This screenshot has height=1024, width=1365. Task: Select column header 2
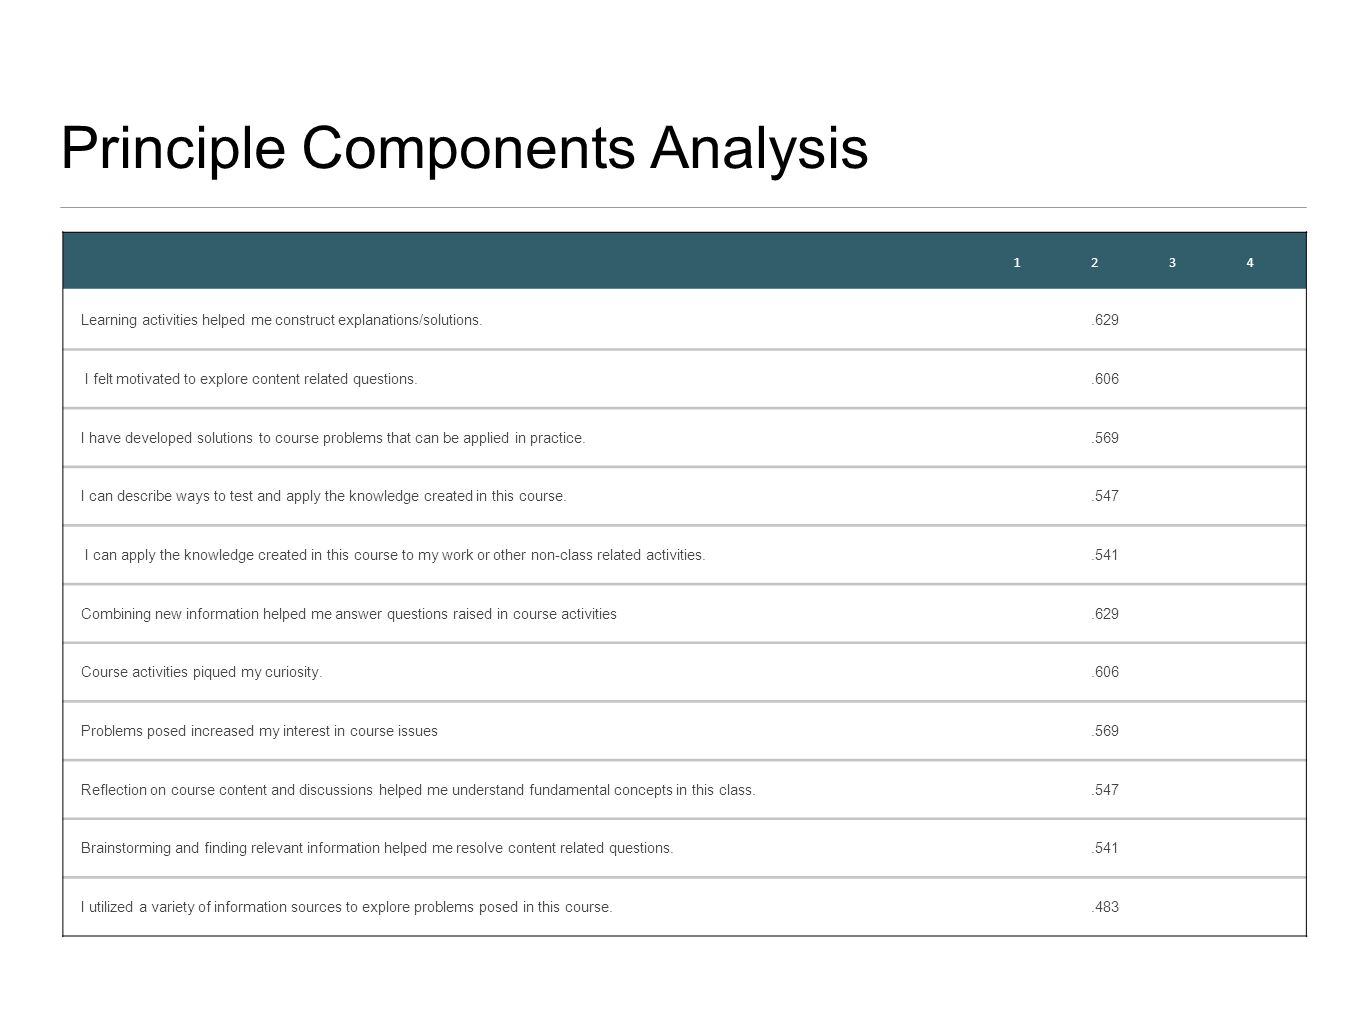1095,263
